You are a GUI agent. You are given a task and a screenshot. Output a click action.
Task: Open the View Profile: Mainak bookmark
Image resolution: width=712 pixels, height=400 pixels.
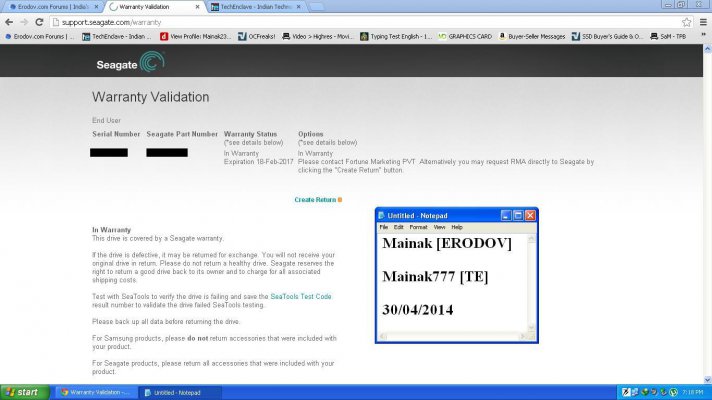[196, 36]
